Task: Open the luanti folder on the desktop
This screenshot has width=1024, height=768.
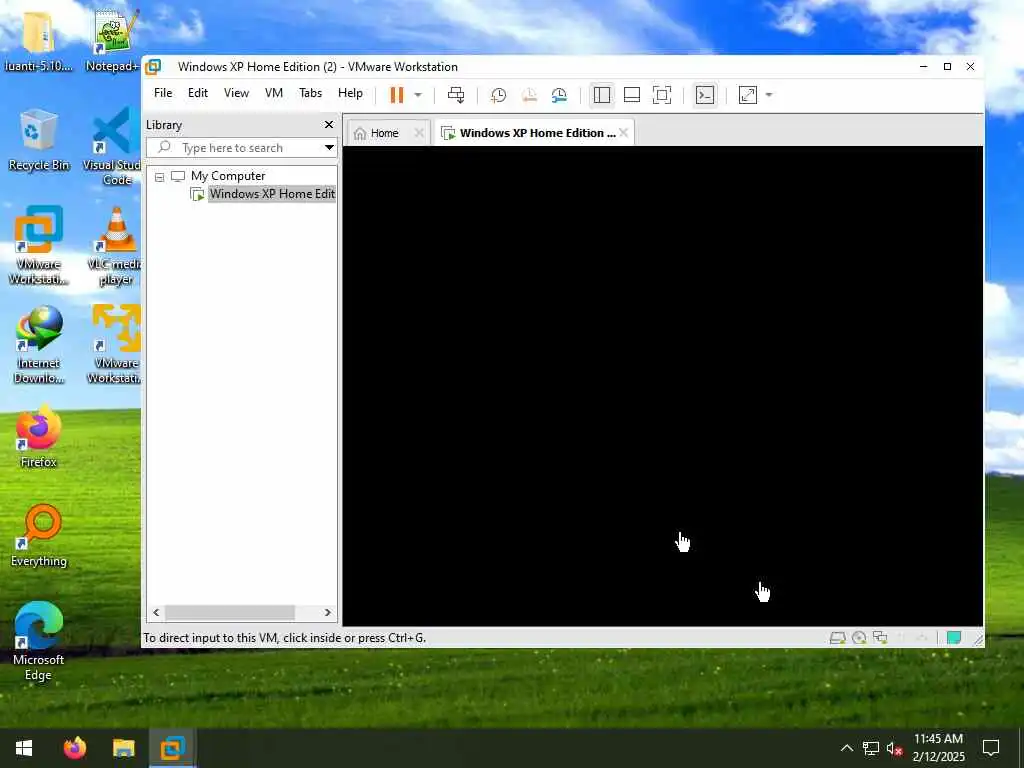Action: click(38, 40)
